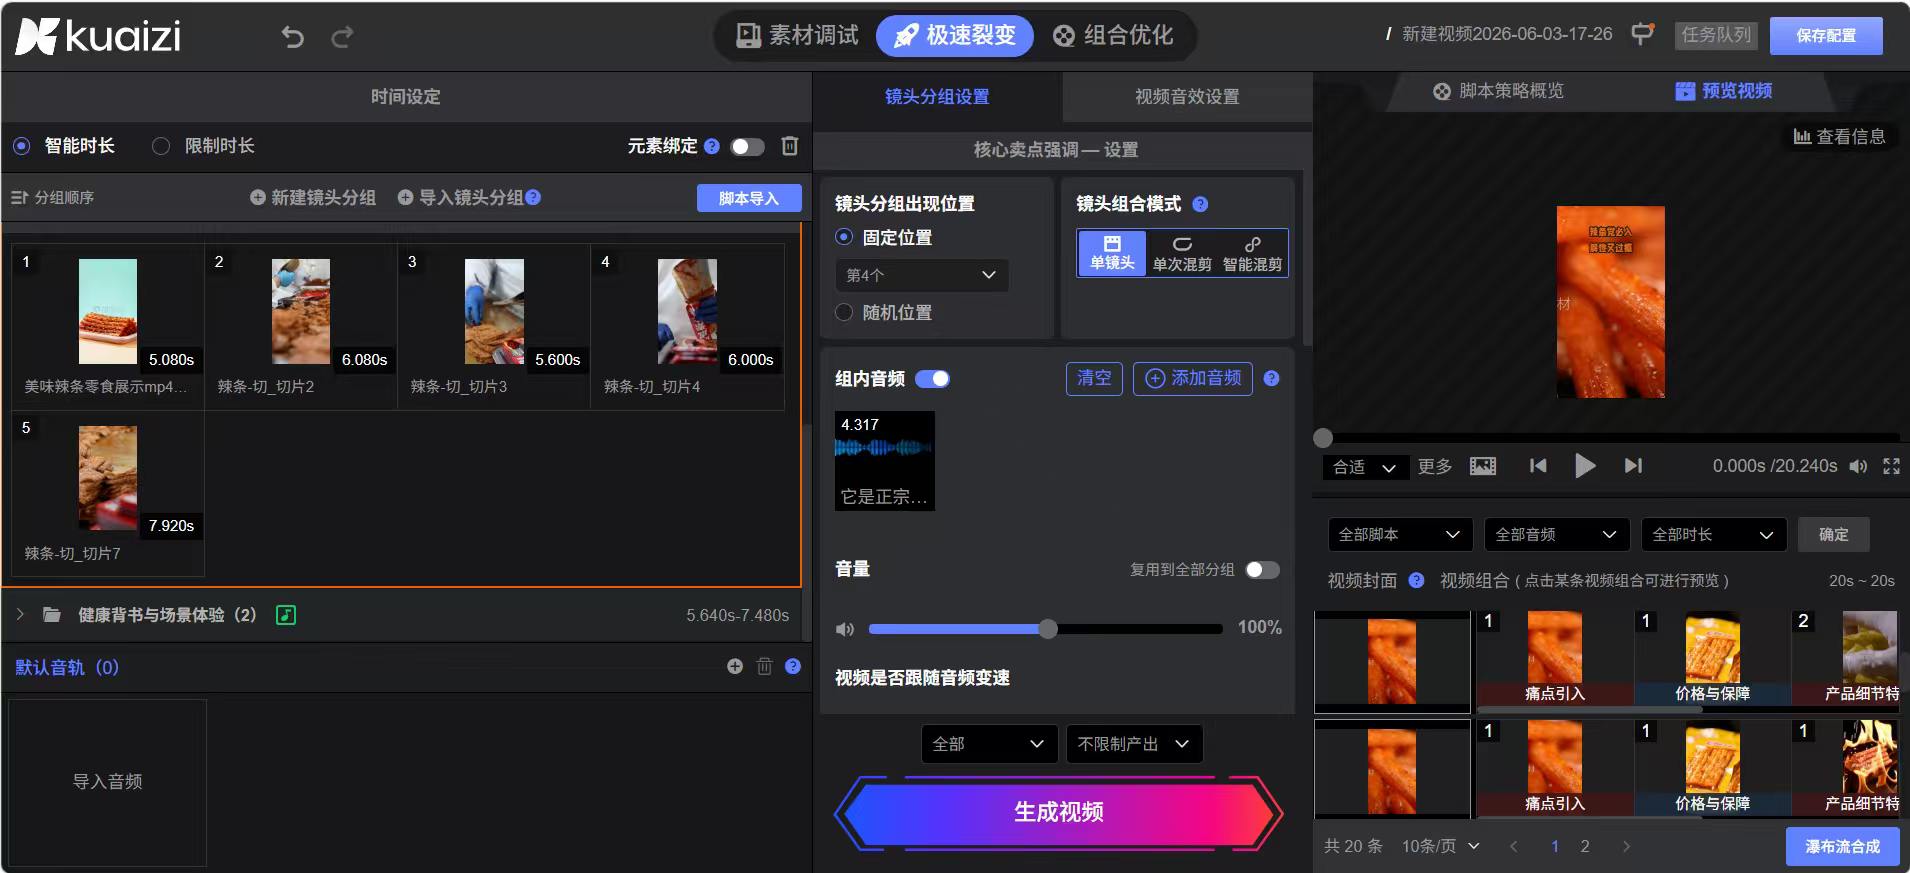Select 单镜头 combination mode
The height and width of the screenshot is (873, 1910).
(1112, 253)
